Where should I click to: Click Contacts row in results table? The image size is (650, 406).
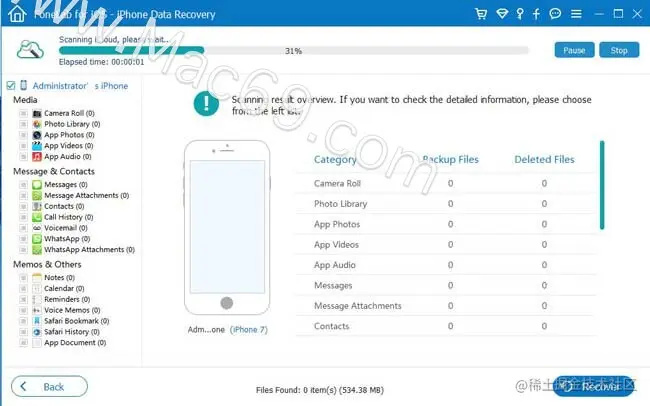click(446, 326)
